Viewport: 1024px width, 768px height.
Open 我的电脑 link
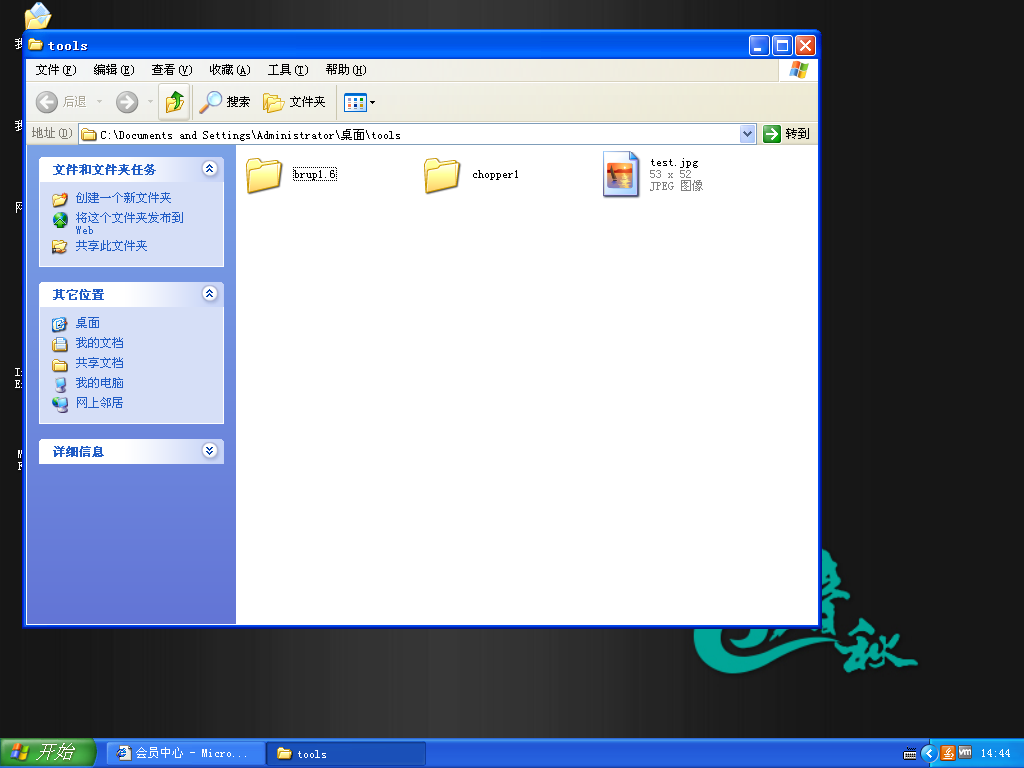tap(99, 383)
